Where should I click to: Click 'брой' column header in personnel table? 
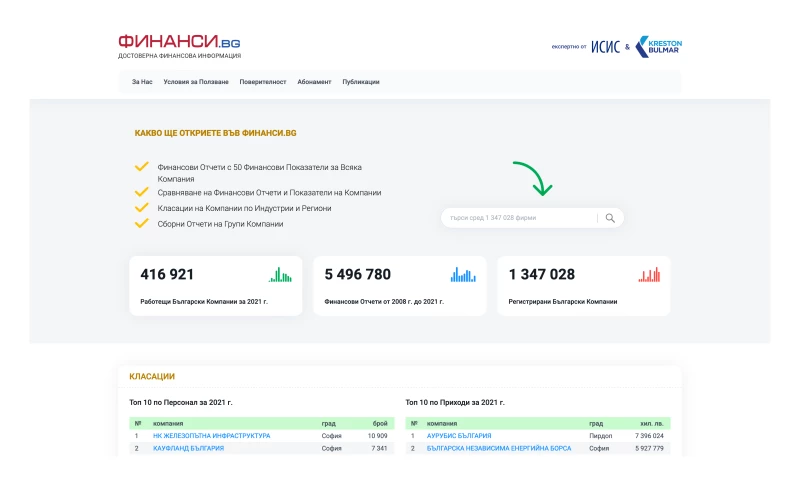click(x=380, y=423)
